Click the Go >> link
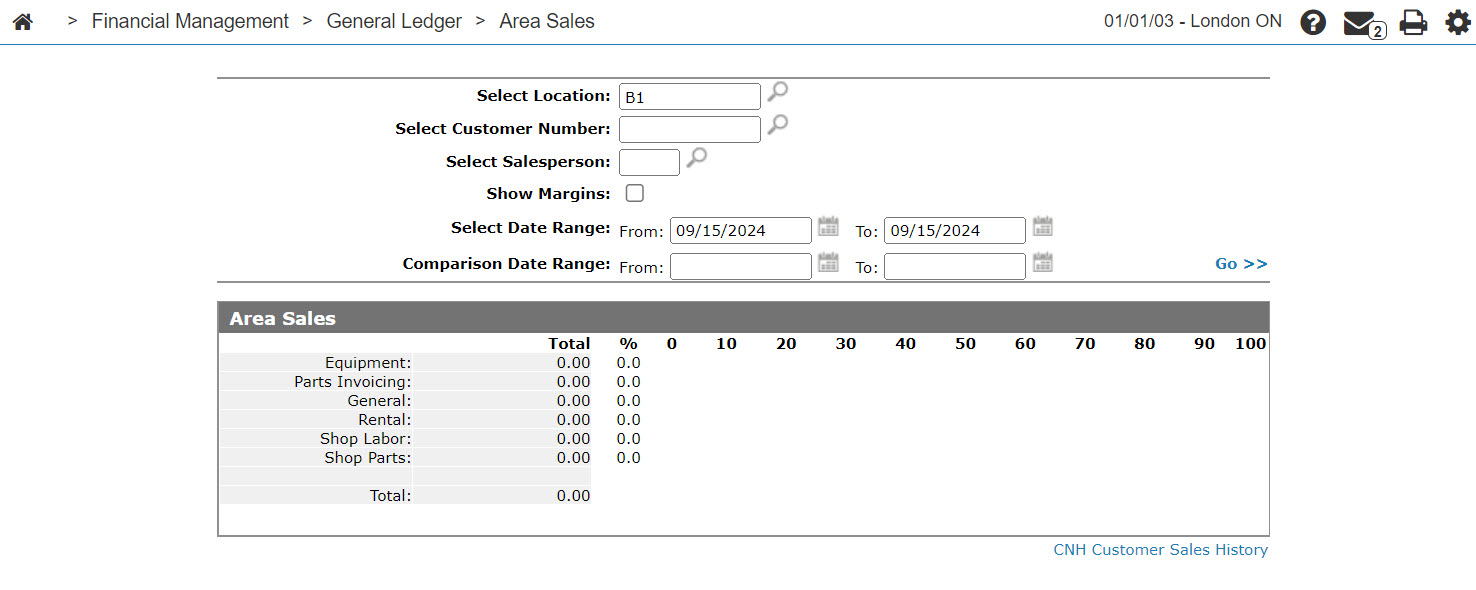1476x590 pixels. pos(1241,264)
